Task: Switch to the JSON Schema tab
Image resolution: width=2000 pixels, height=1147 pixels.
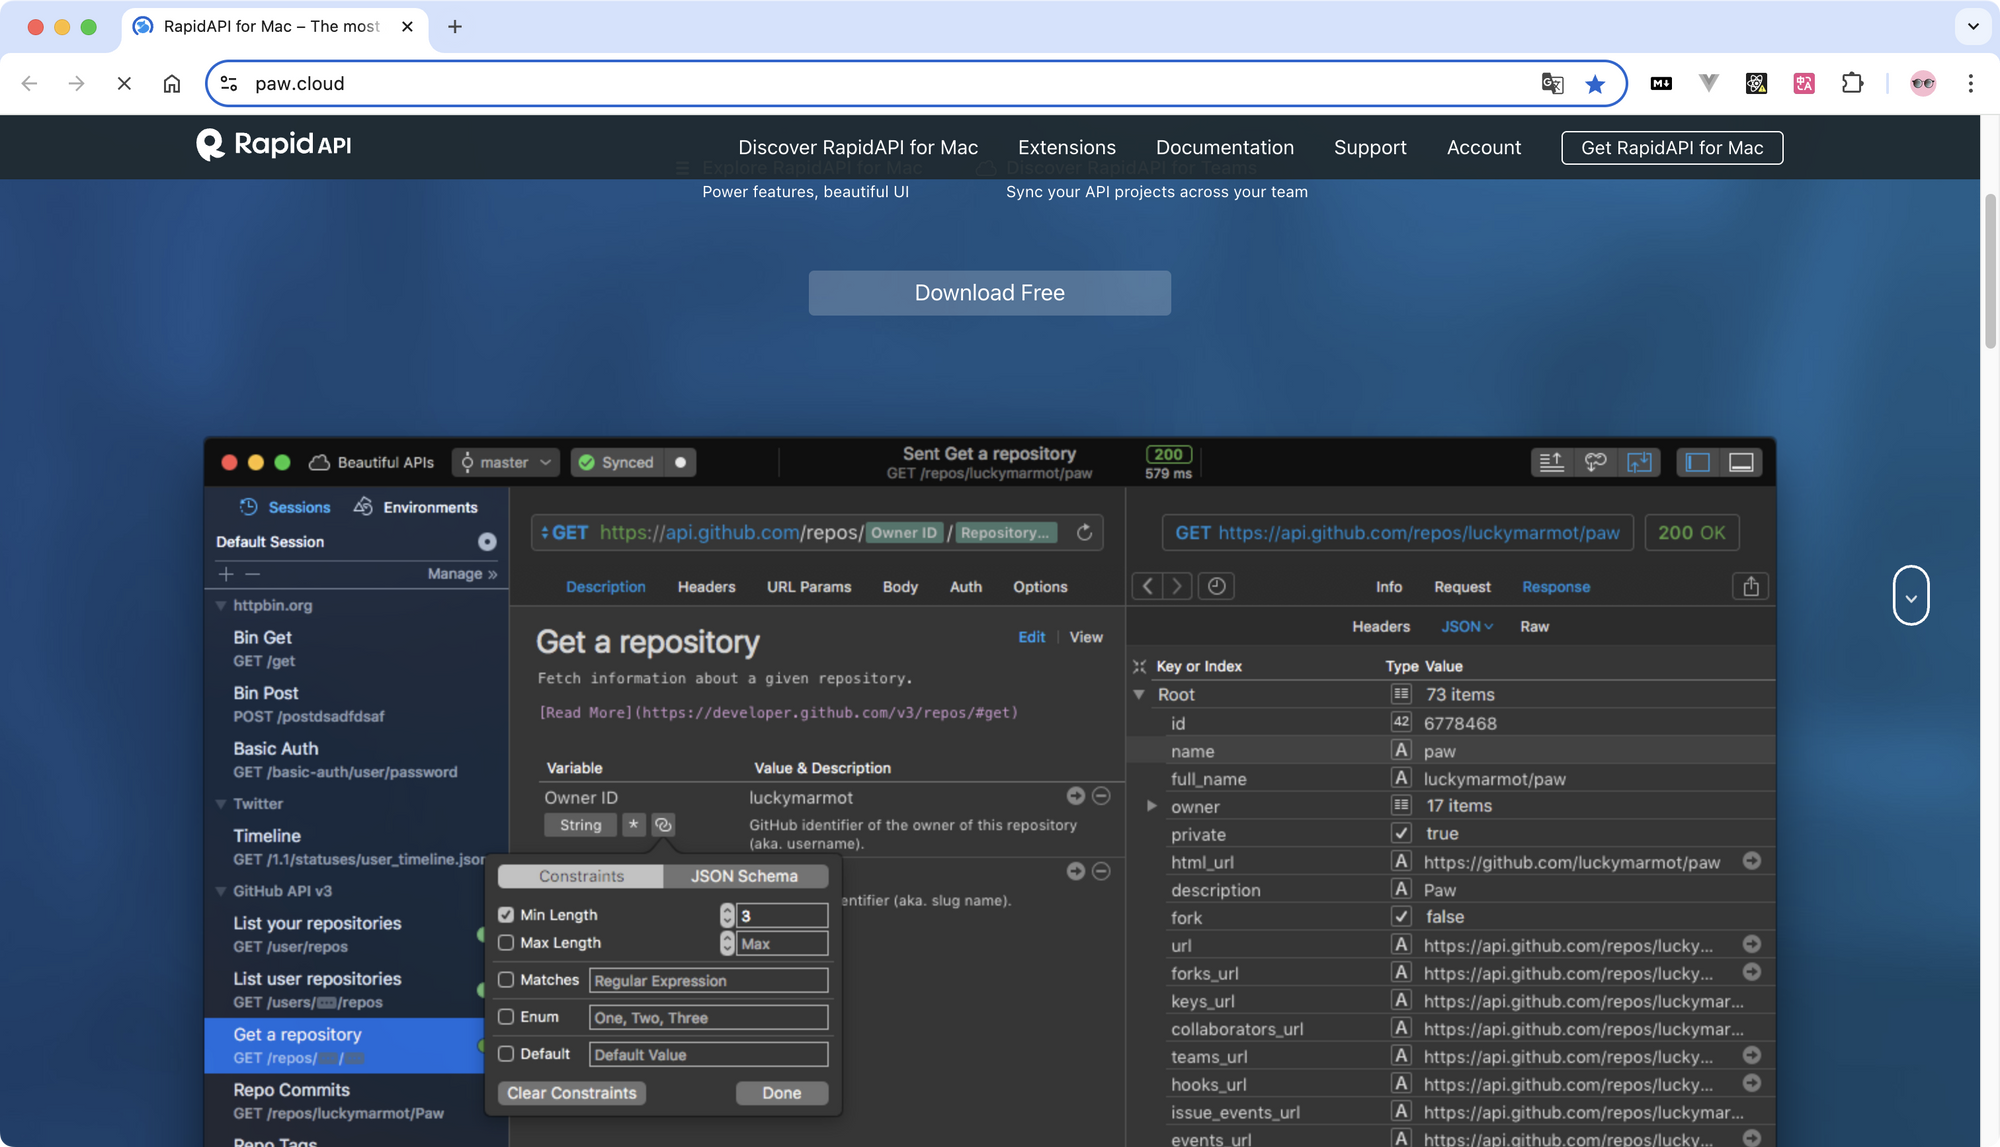Action: click(x=744, y=876)
